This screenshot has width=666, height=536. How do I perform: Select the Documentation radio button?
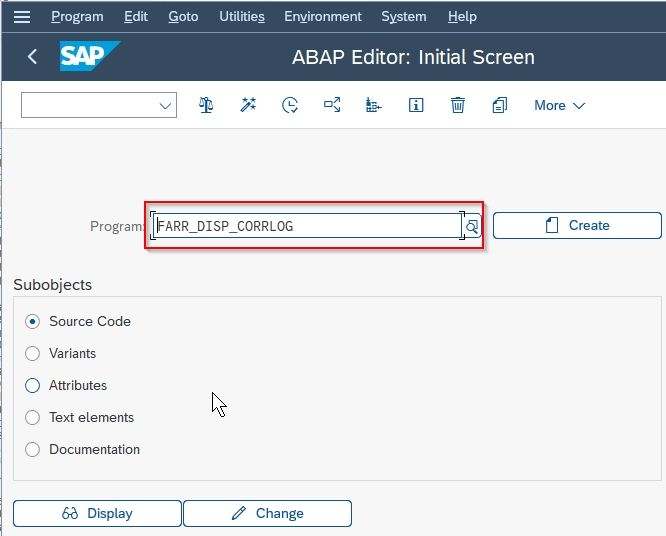32,449
